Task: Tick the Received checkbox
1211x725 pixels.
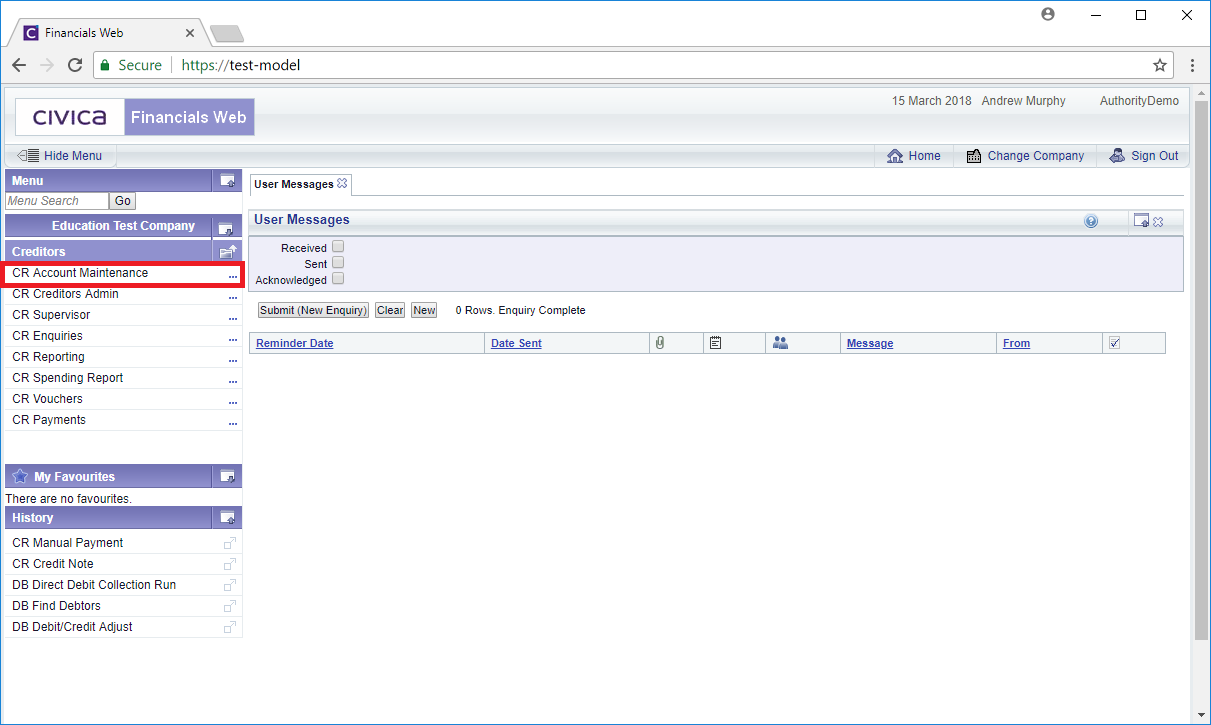Action: click(x=338, y=247)
